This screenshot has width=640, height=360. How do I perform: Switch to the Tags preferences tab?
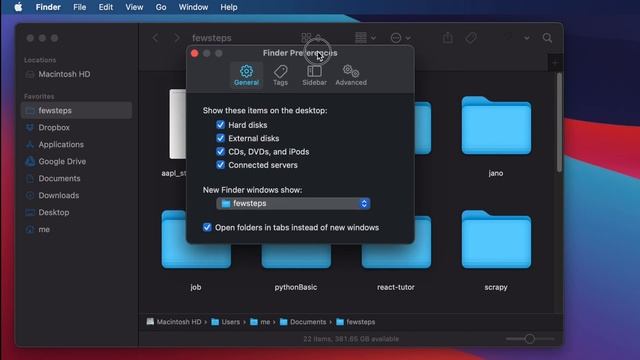(280, 75)
